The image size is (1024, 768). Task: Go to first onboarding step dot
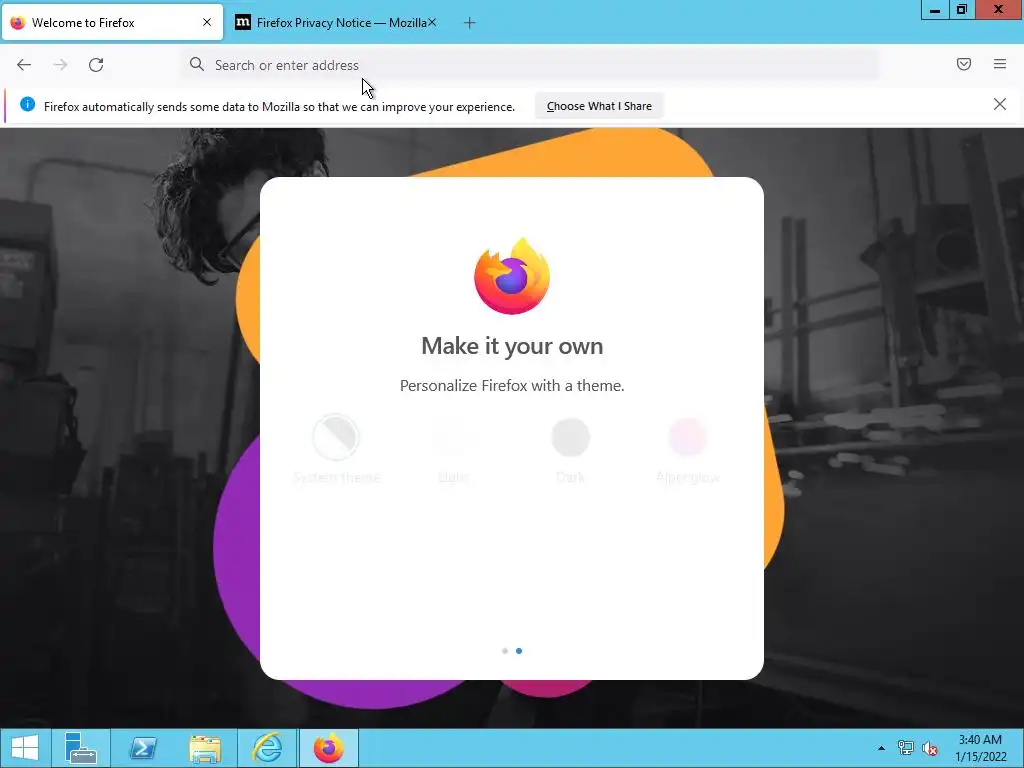click(505, 651)
